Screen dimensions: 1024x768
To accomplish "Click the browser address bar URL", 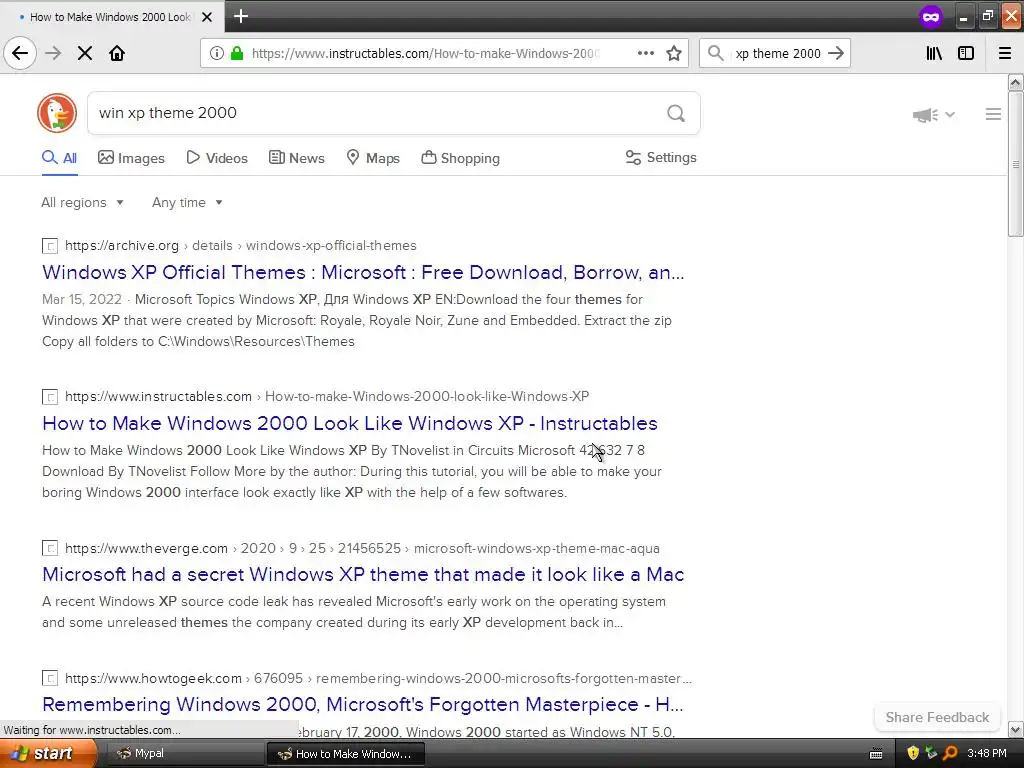I will 425,54.
